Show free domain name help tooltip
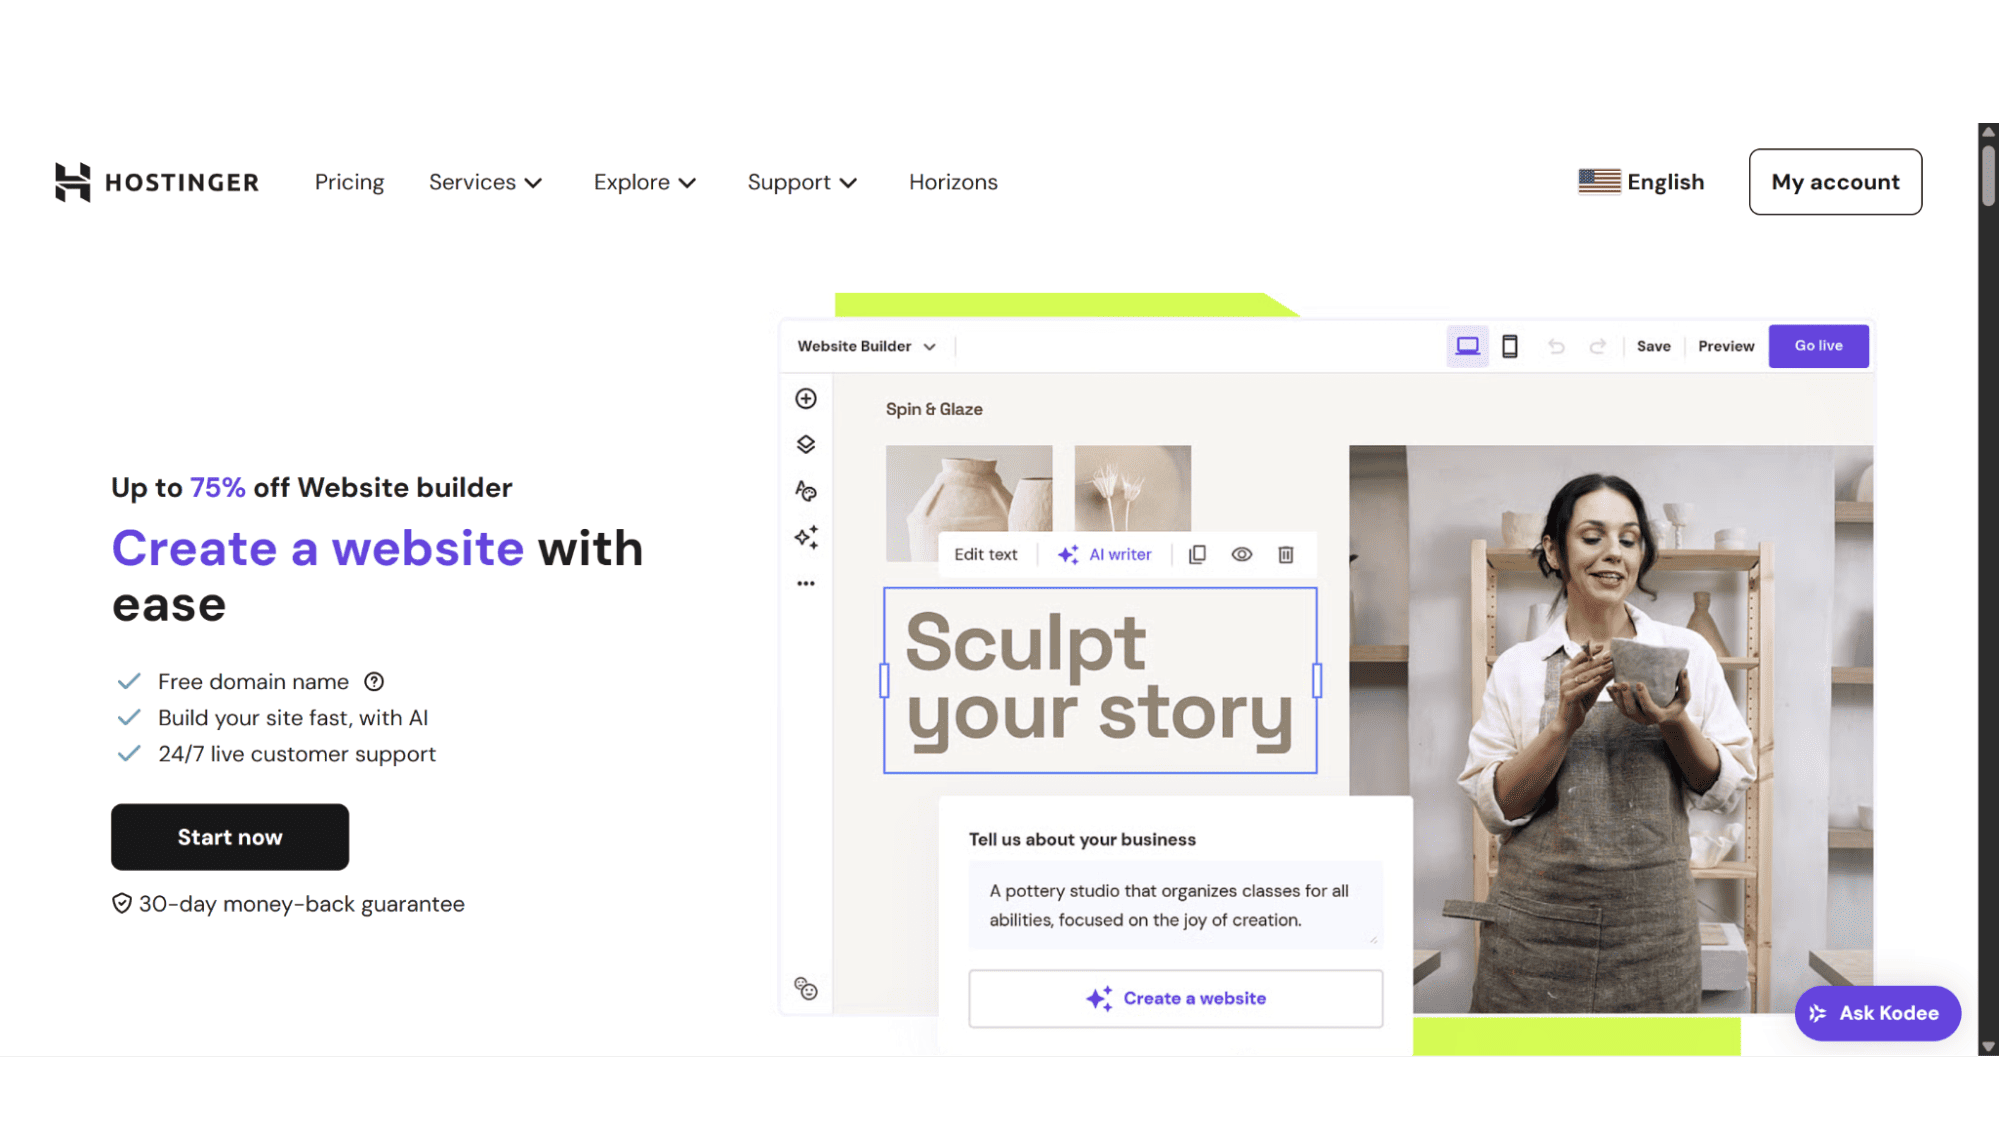Viewport: 1999px width, 1125px height. pyautogui.click(x=374, y=682)
